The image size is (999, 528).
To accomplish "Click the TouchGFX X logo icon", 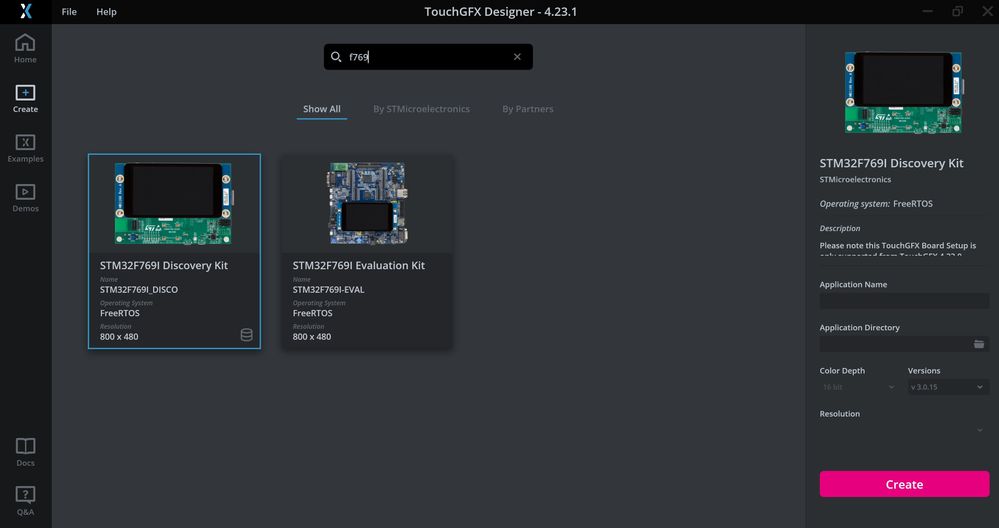I will point(25,11).
